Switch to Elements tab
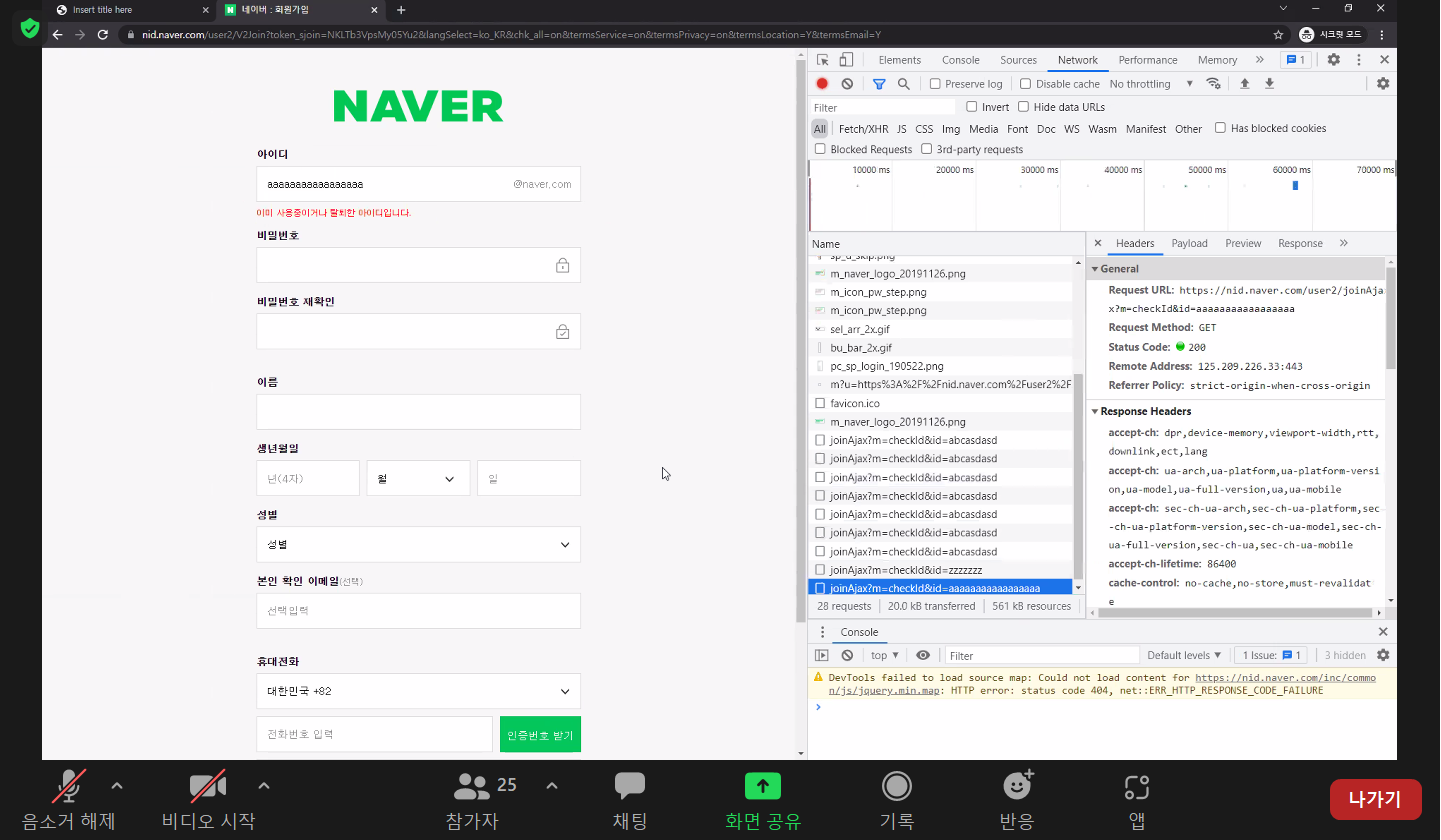1441x840 pixels. (x=900, y=60)
